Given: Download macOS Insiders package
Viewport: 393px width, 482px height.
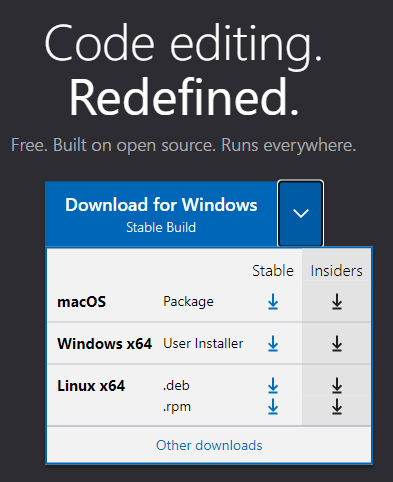Looking at the screenshot, I should pos(337,302).
